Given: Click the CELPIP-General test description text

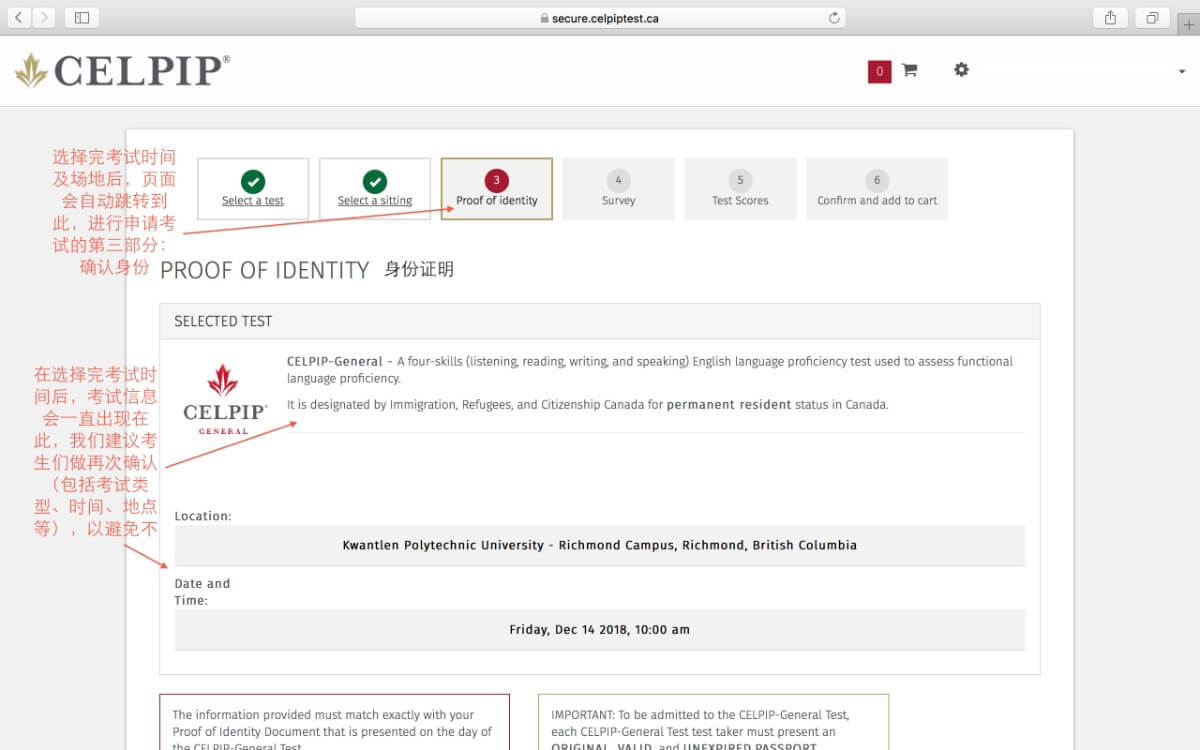Looking at the screenshot, I should (x=650, y=370).
